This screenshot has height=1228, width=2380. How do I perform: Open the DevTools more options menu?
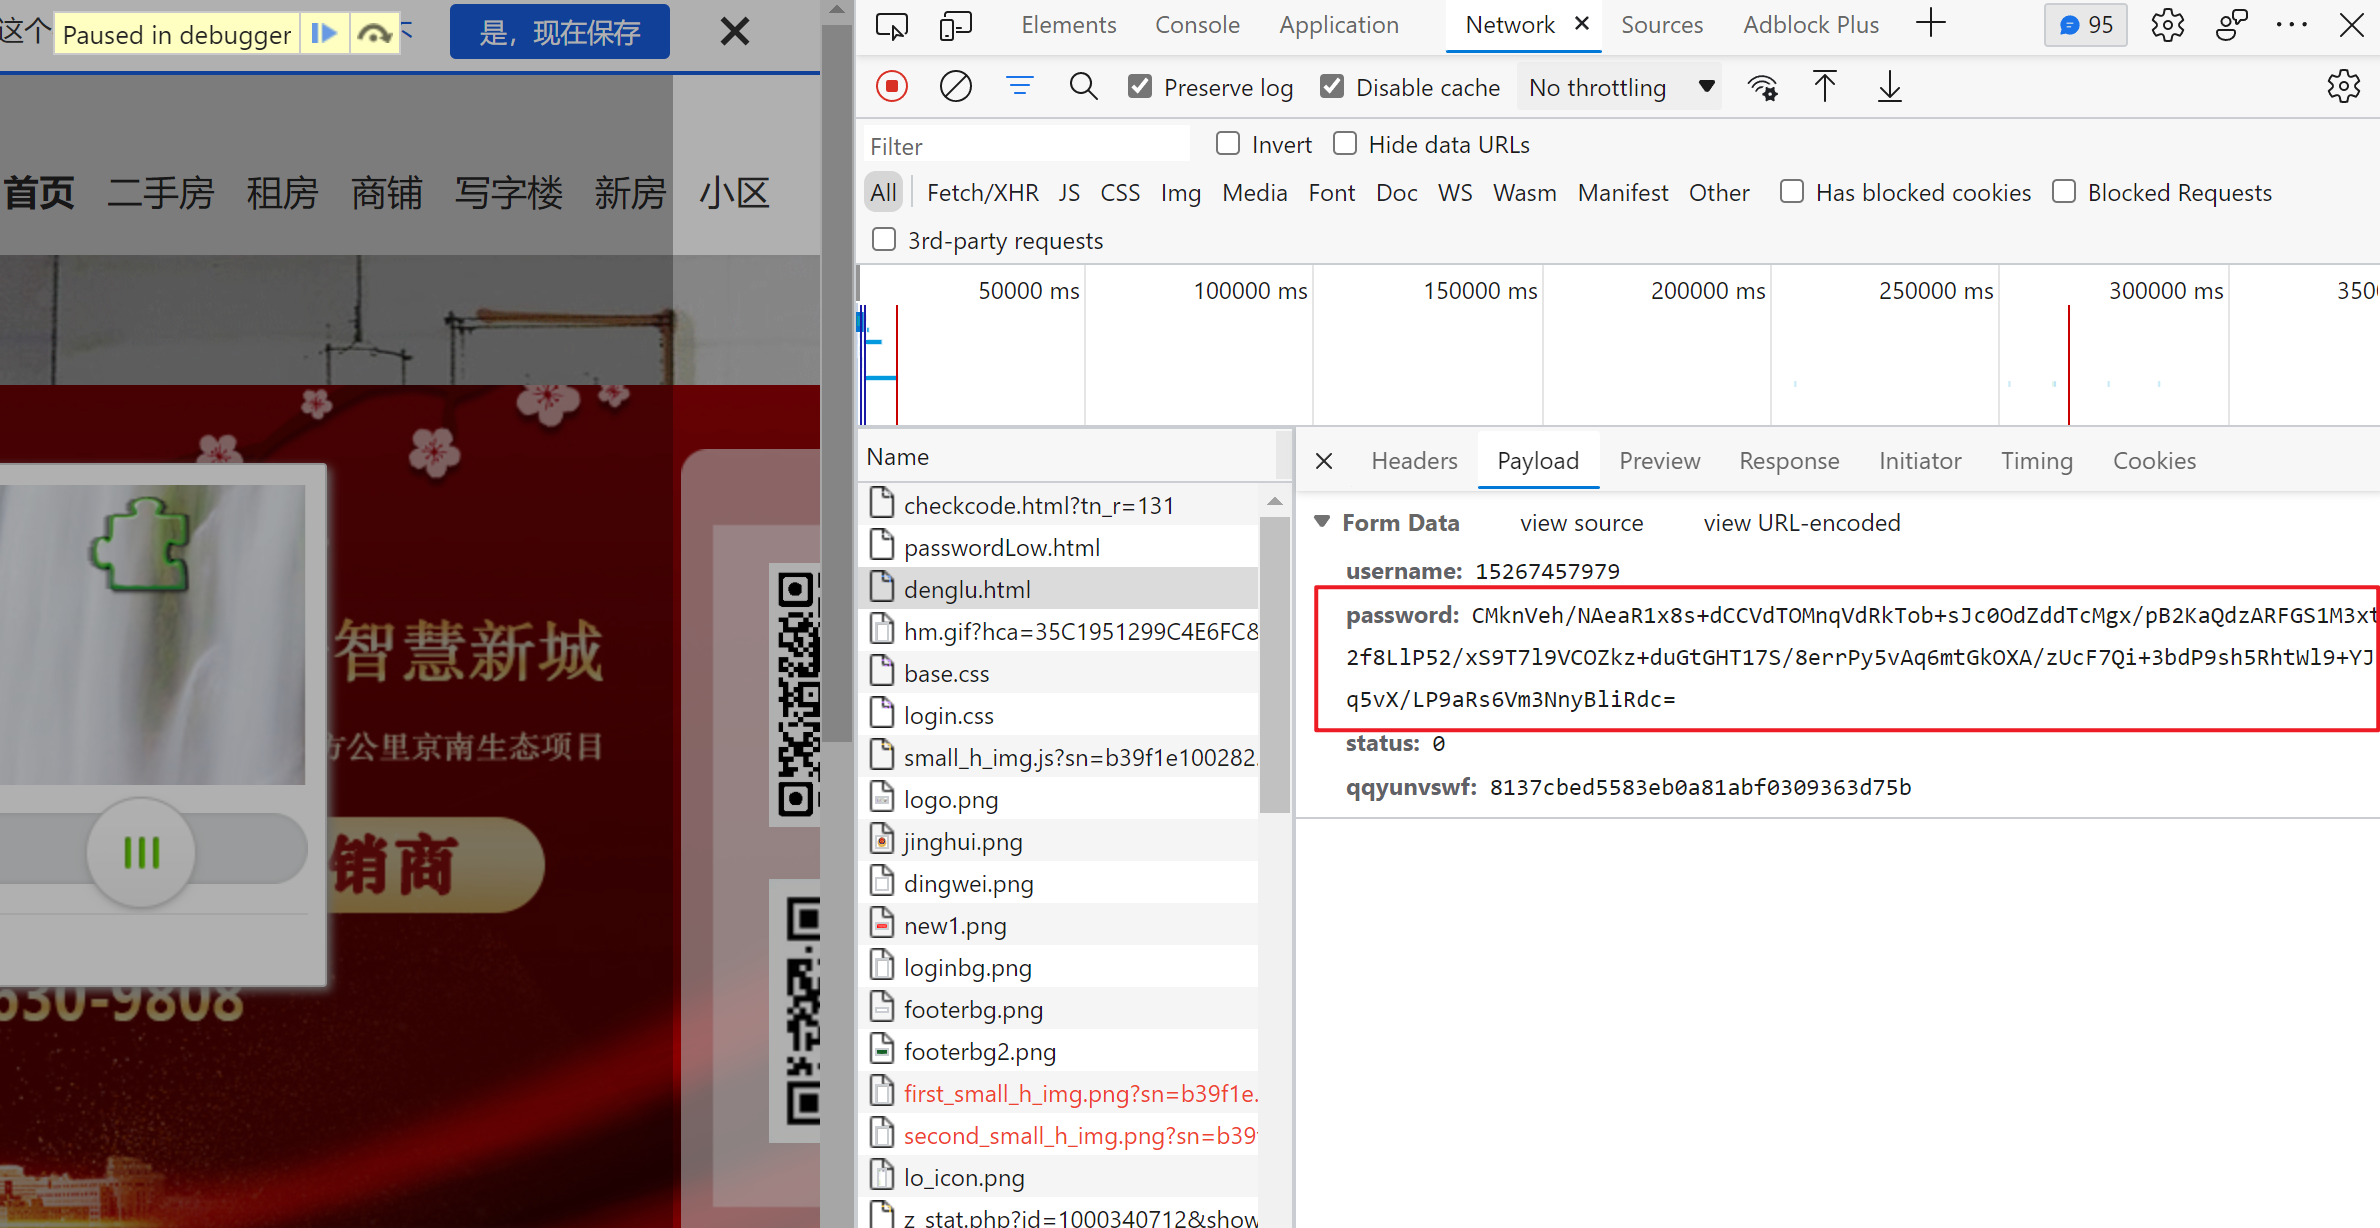click(x=2292, y=25)
